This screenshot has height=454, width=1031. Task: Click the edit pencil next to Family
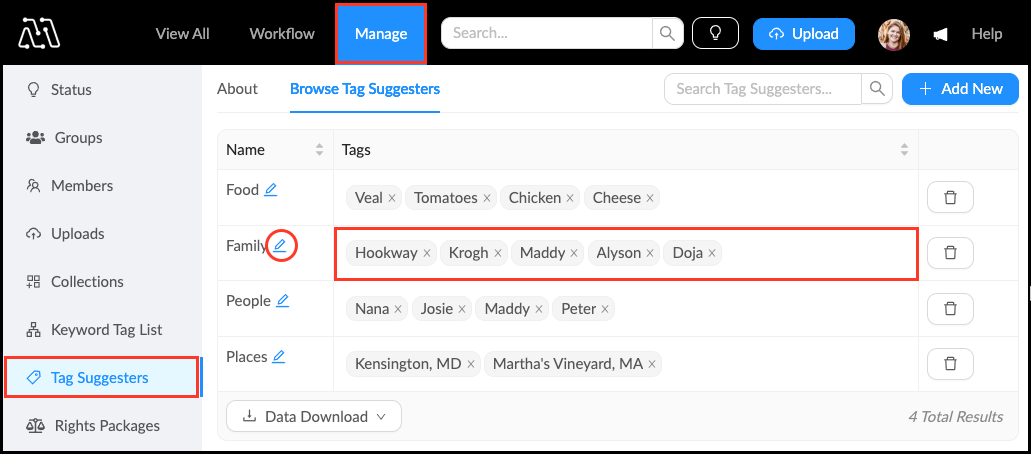coord(281,245)
